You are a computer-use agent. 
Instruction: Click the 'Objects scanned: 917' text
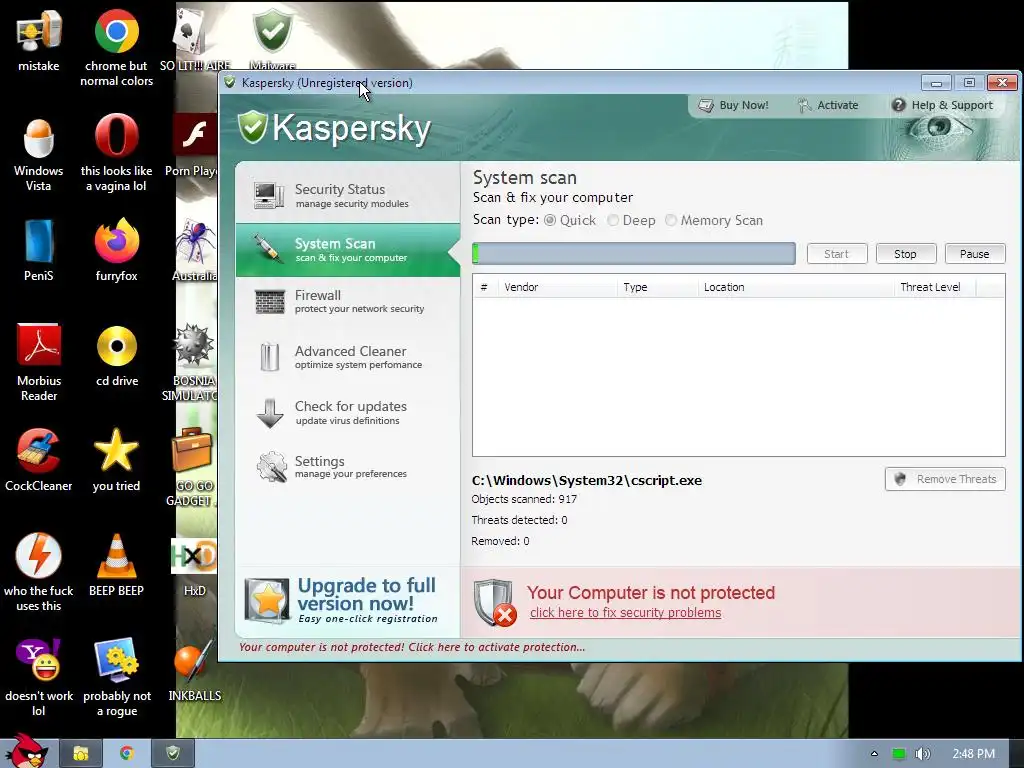(x=524, y=499)
